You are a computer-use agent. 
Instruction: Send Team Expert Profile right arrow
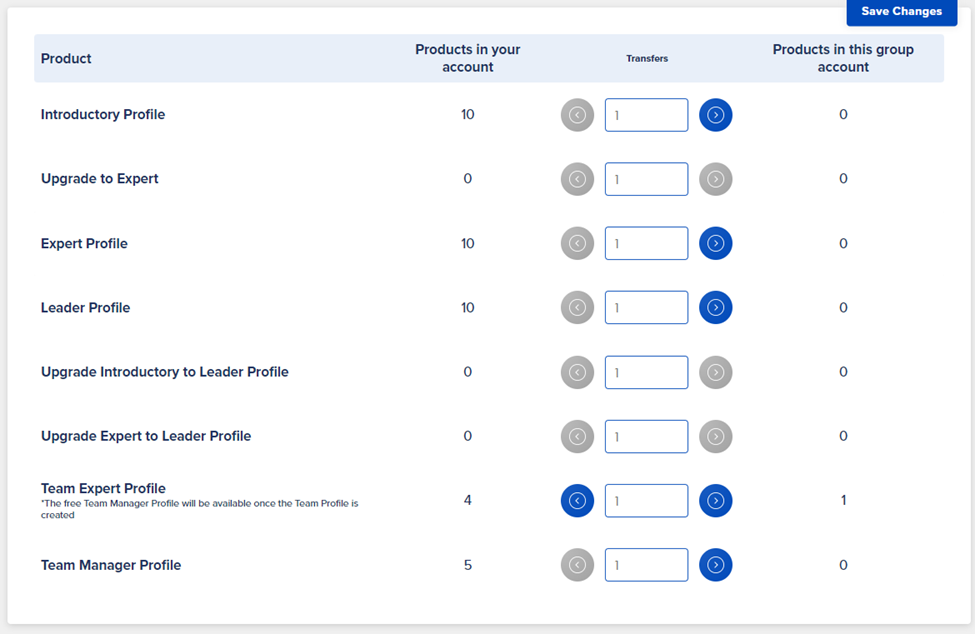[715, 500]
